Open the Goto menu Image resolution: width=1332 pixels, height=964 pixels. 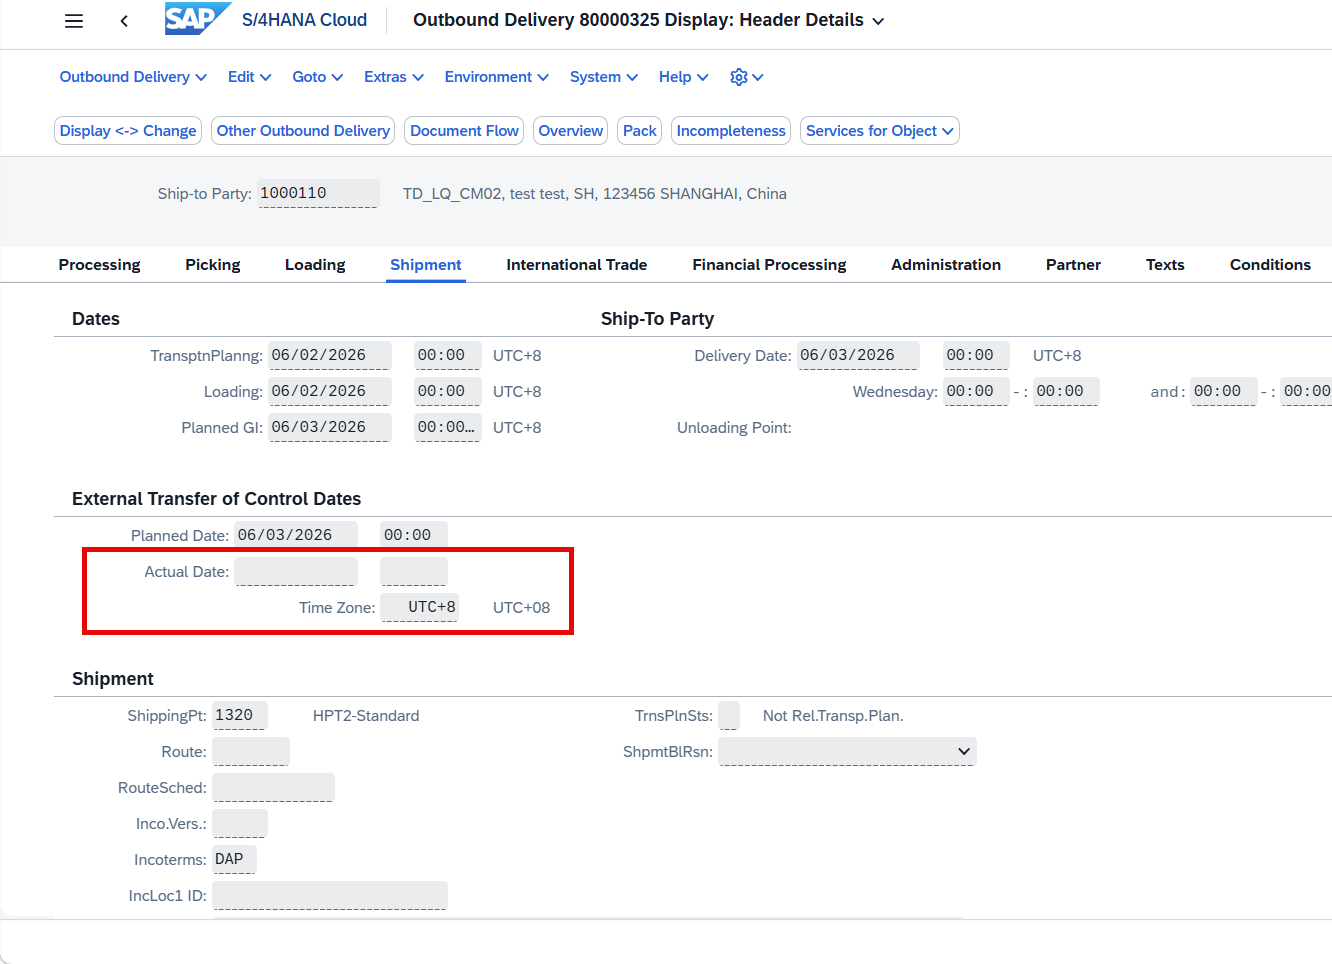[317, 77]
